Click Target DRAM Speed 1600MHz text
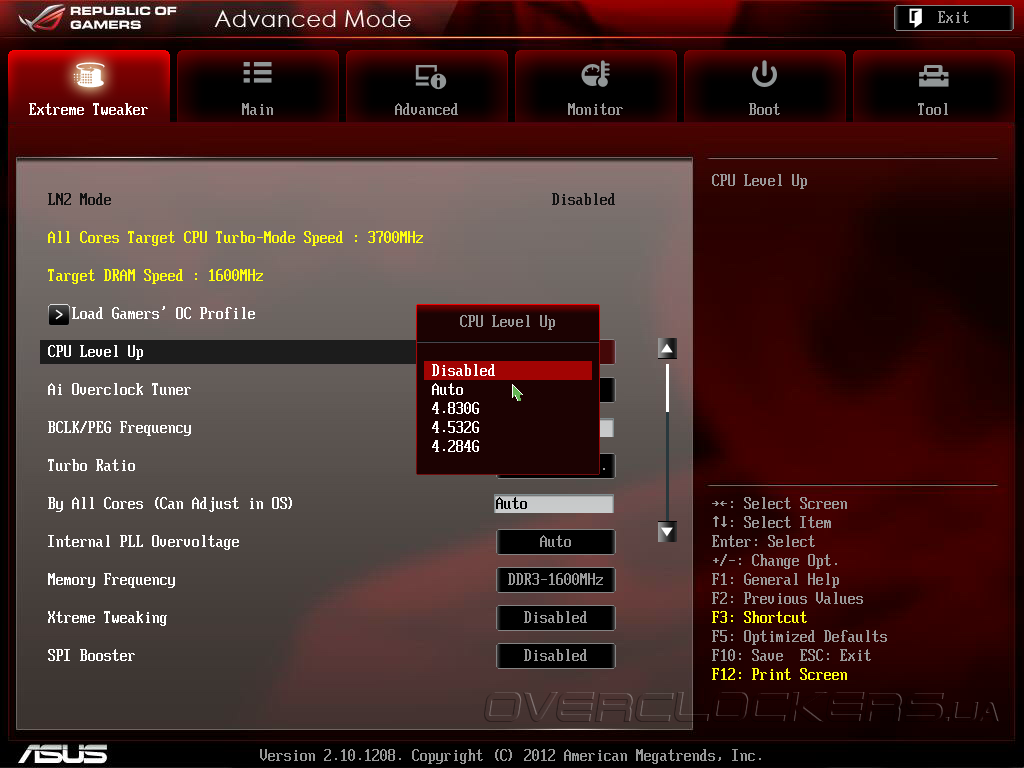Image resolution: width=1024 pixels, height=768 pixels. coord(155,276)
